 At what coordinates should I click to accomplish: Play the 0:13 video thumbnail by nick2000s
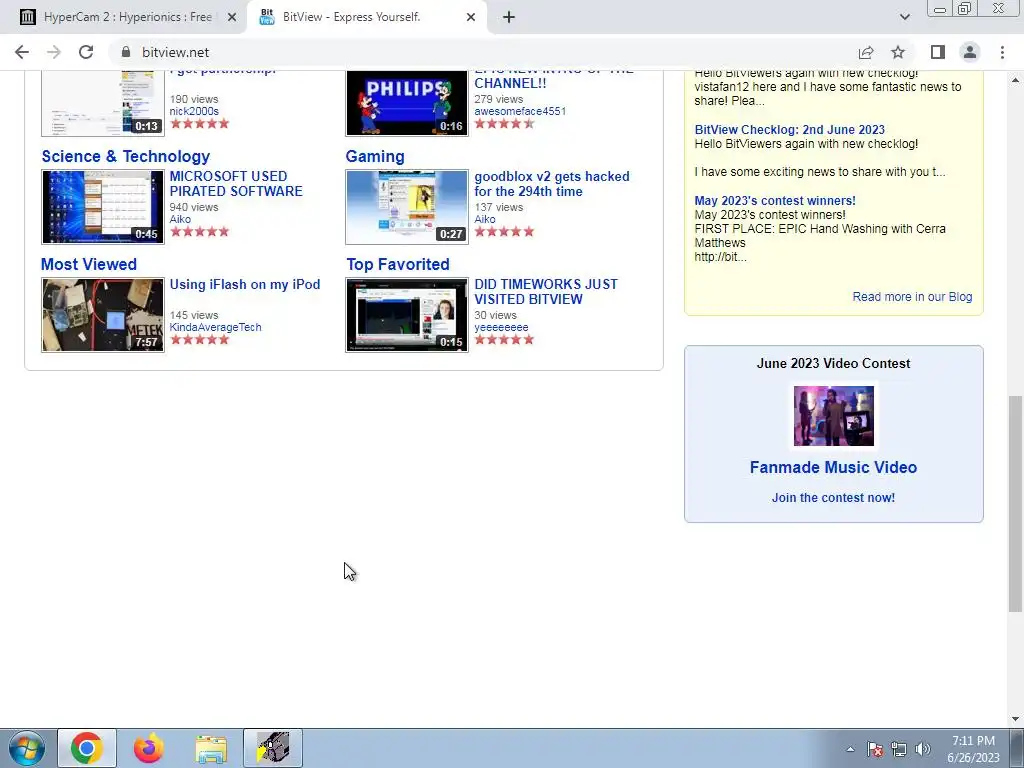coord(103,103)
